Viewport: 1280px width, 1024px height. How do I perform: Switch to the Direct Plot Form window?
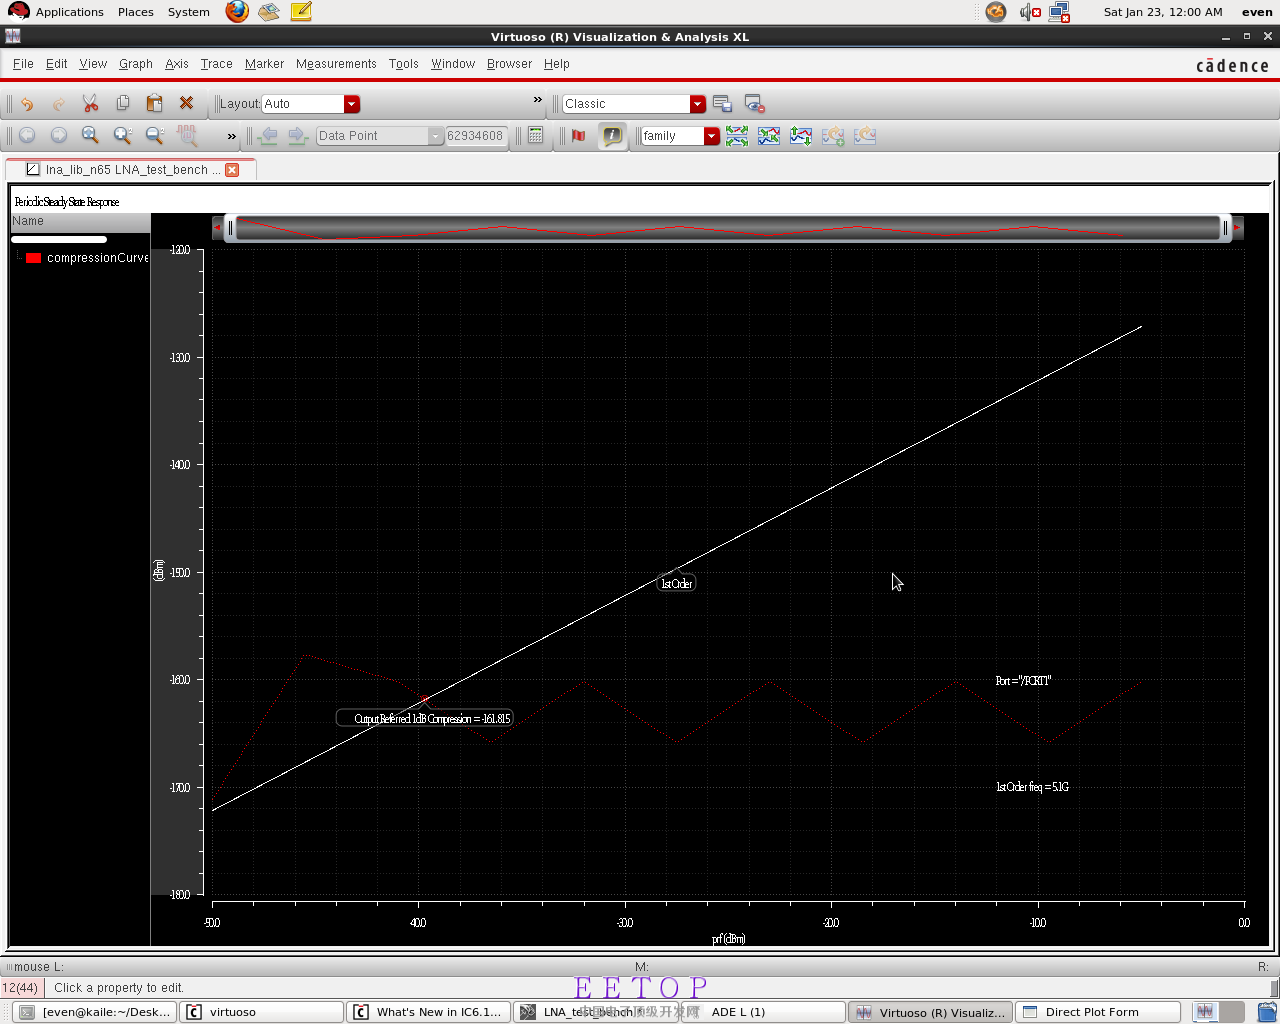[x=1098, y=1012]
